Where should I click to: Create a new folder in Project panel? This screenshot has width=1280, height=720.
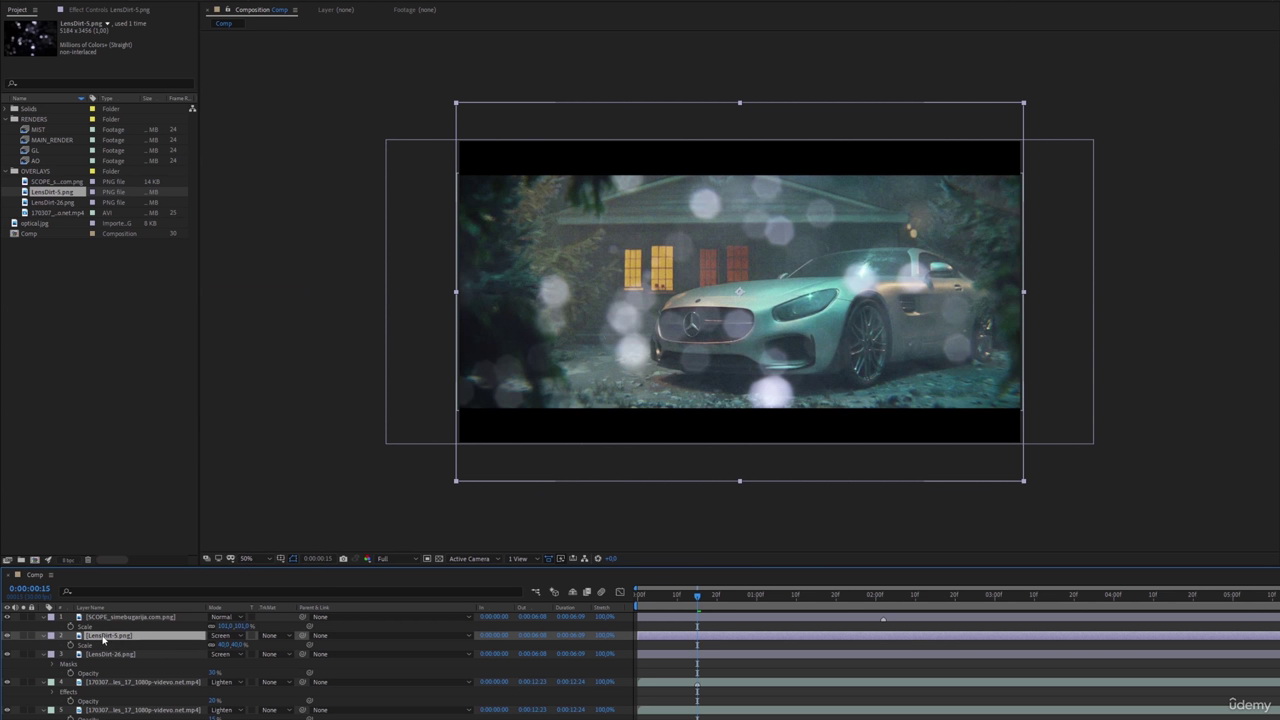20,560
